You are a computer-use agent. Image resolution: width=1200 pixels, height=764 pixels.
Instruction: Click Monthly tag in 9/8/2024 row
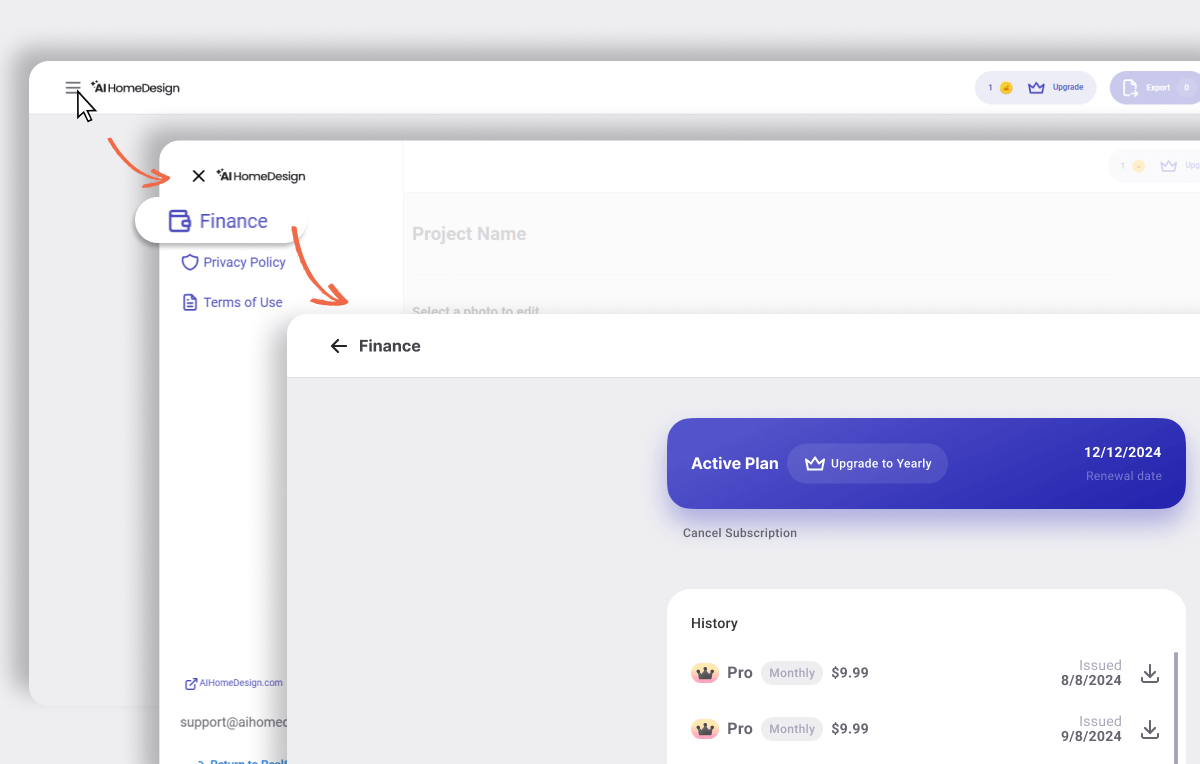click(x=792, y=729)
